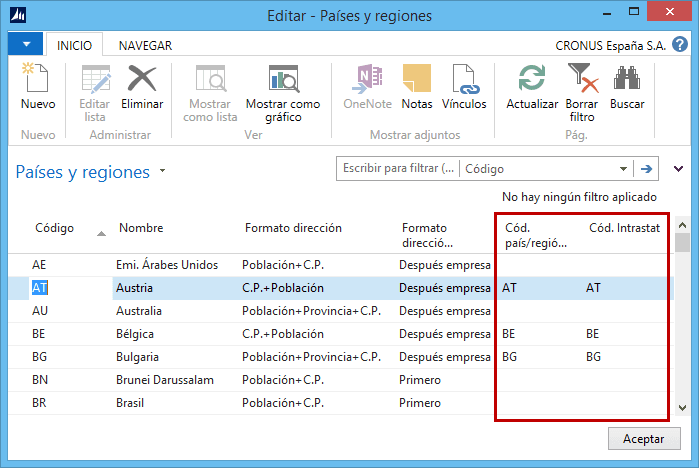The height and width of the screenshot is (468, 699).
Task: Click the Buscar binoculars icon
Action: click(627, 78)
